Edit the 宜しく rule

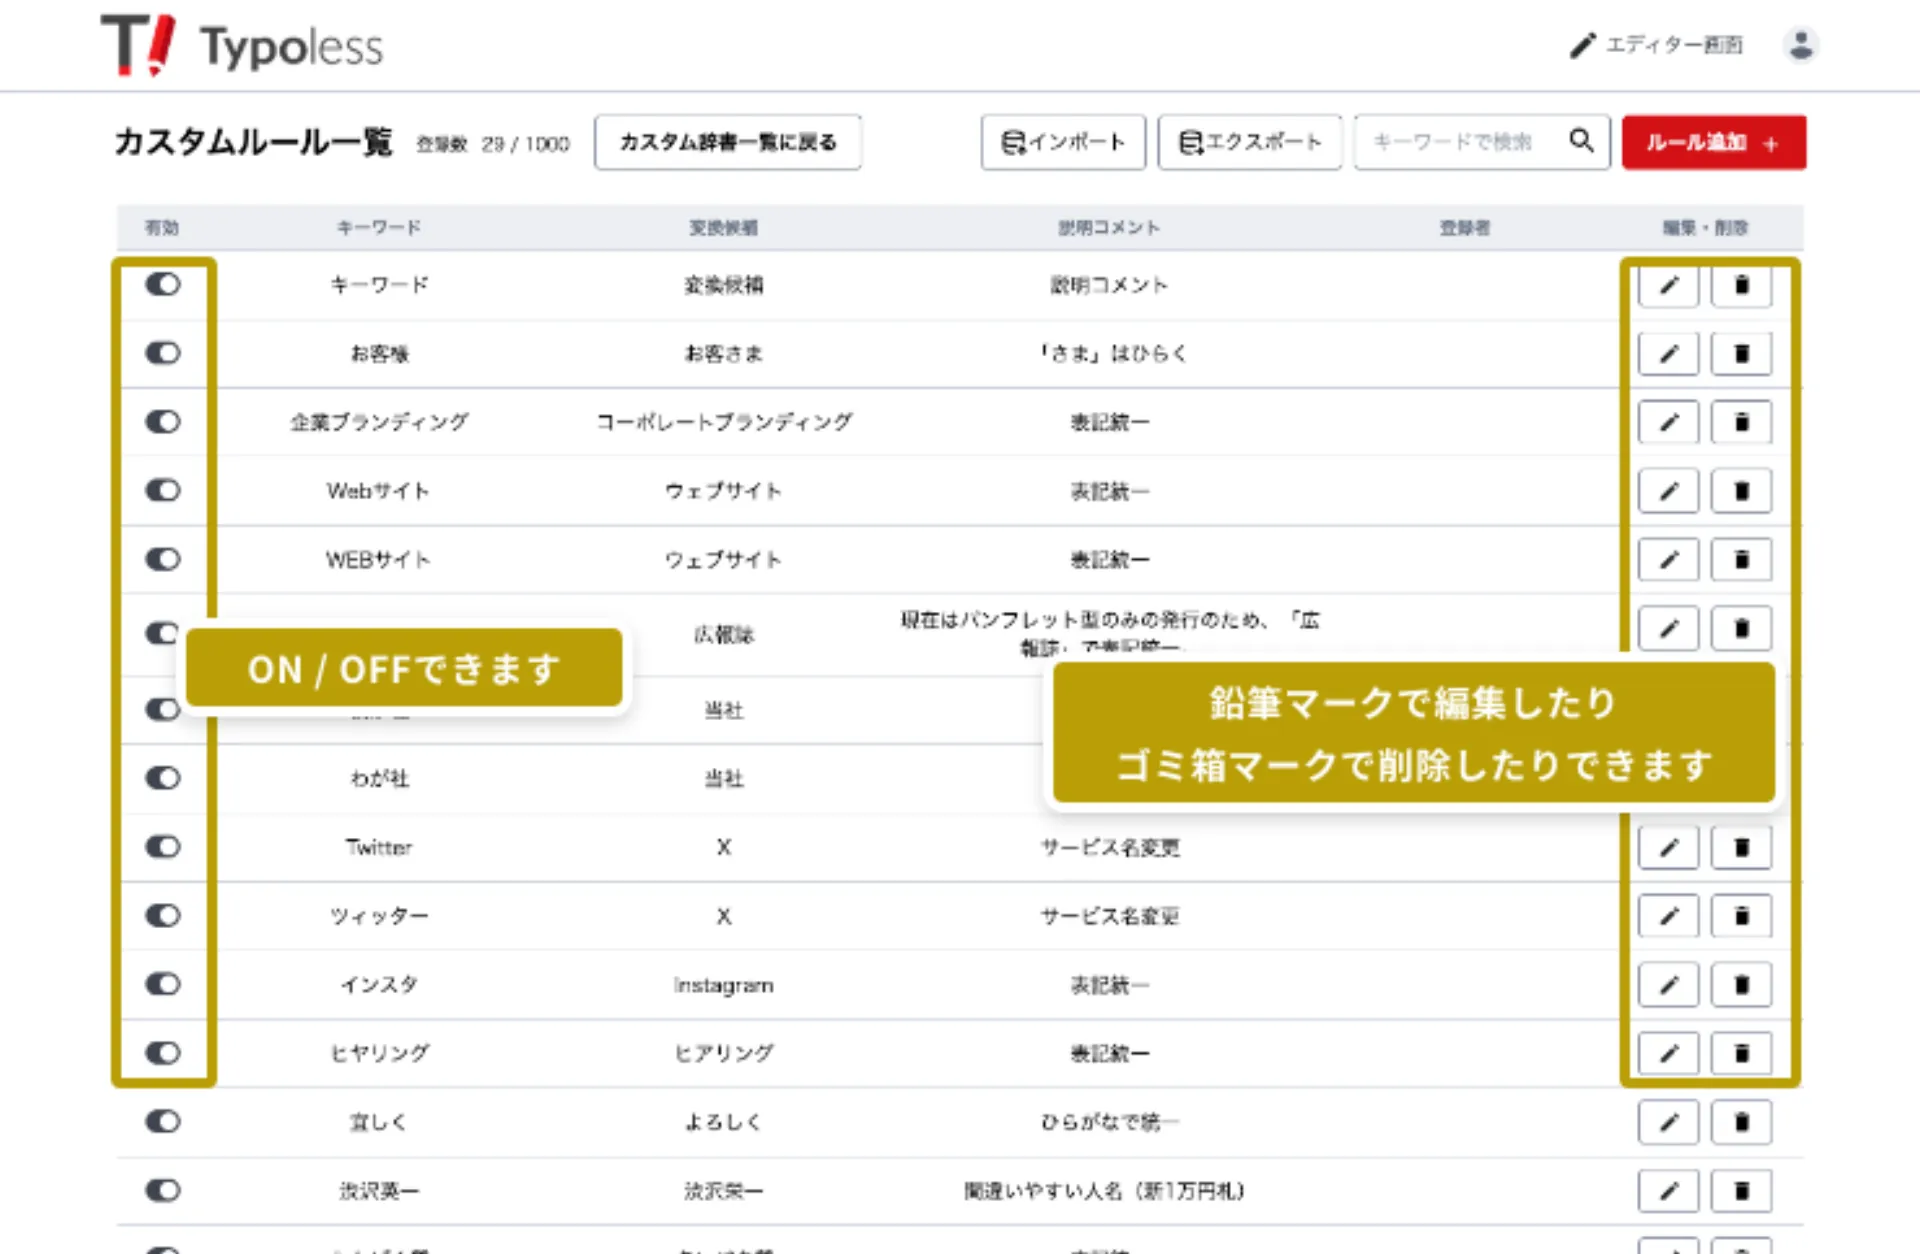coord(1668,1122)
